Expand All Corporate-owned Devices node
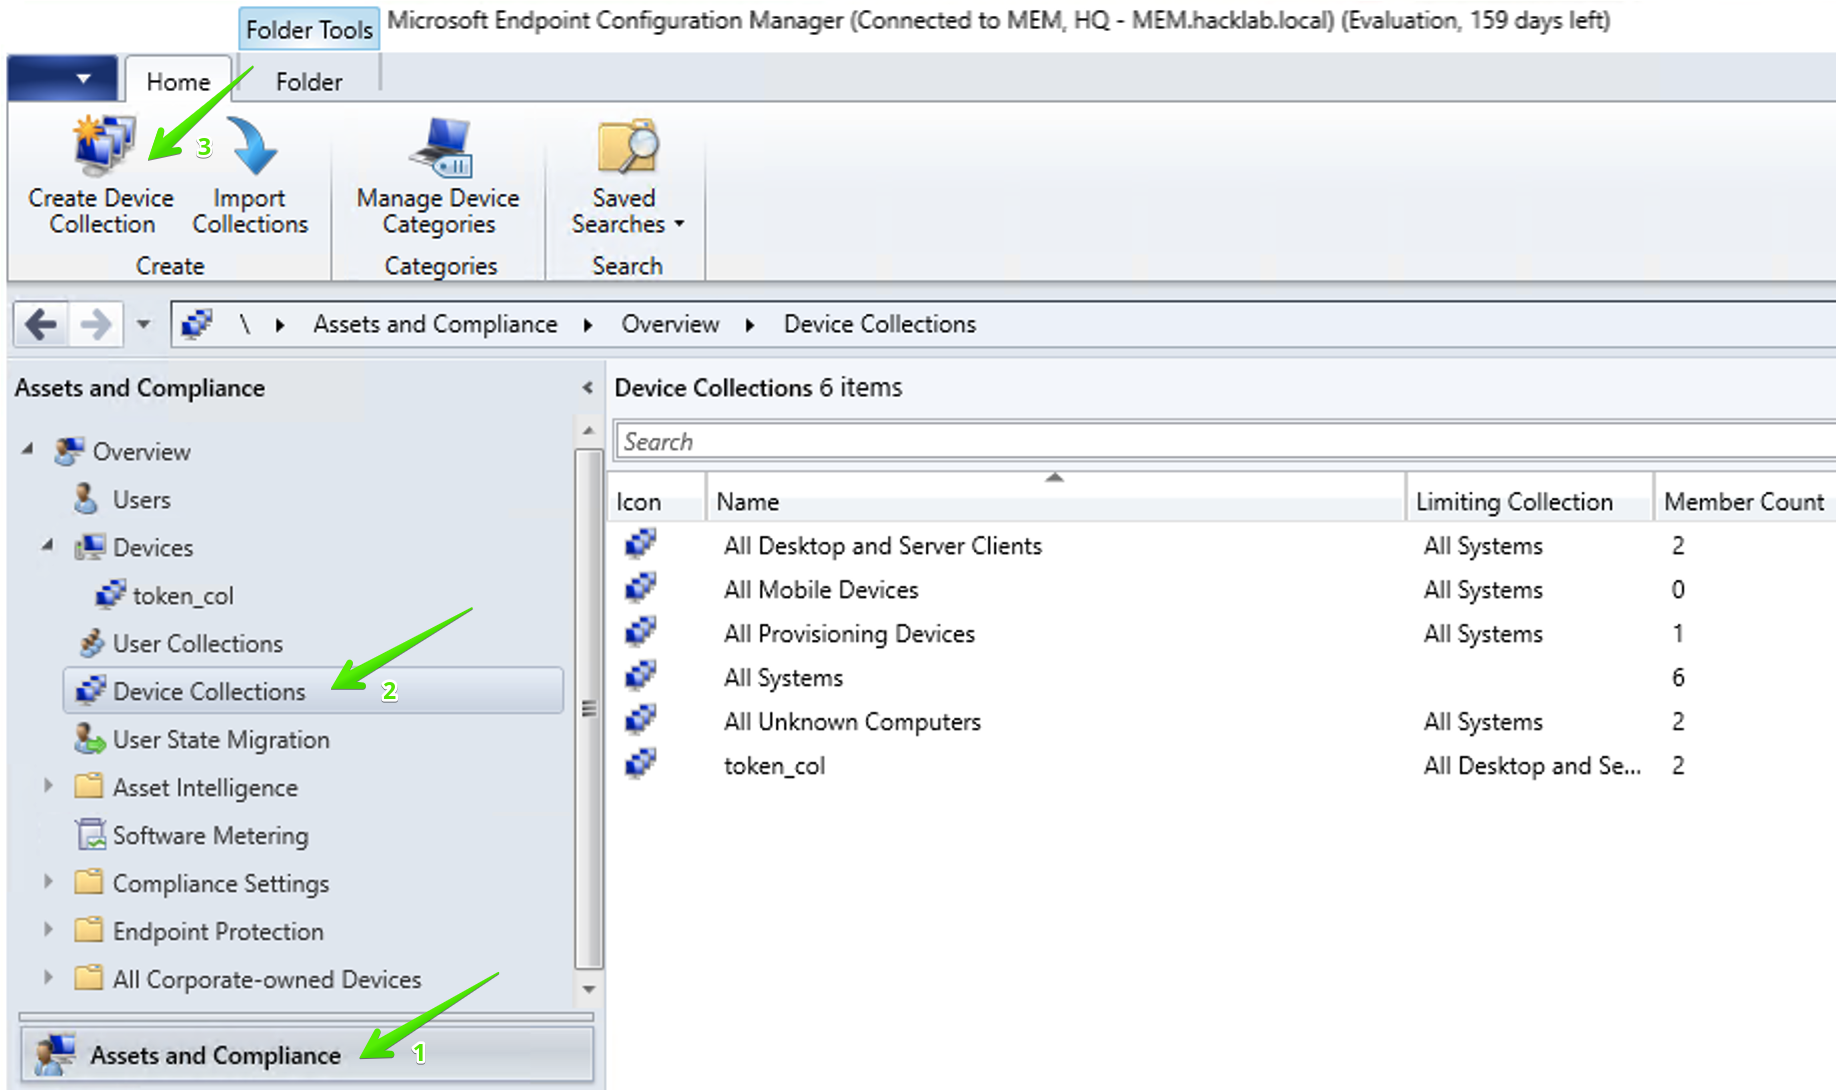This screenshot has height=1090, width=1836. 47,978
